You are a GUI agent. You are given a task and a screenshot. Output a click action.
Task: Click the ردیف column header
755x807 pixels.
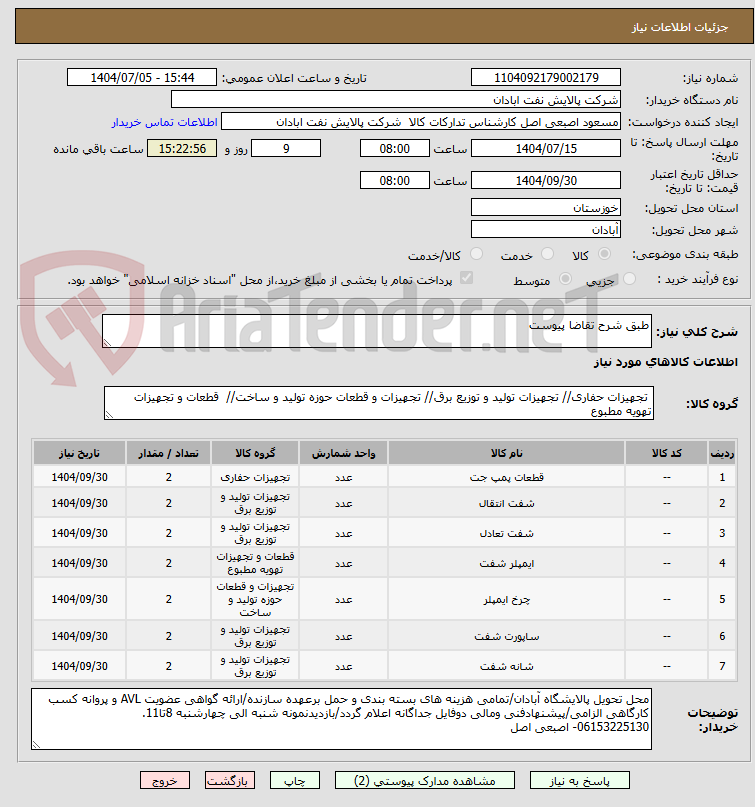point(722,453)
